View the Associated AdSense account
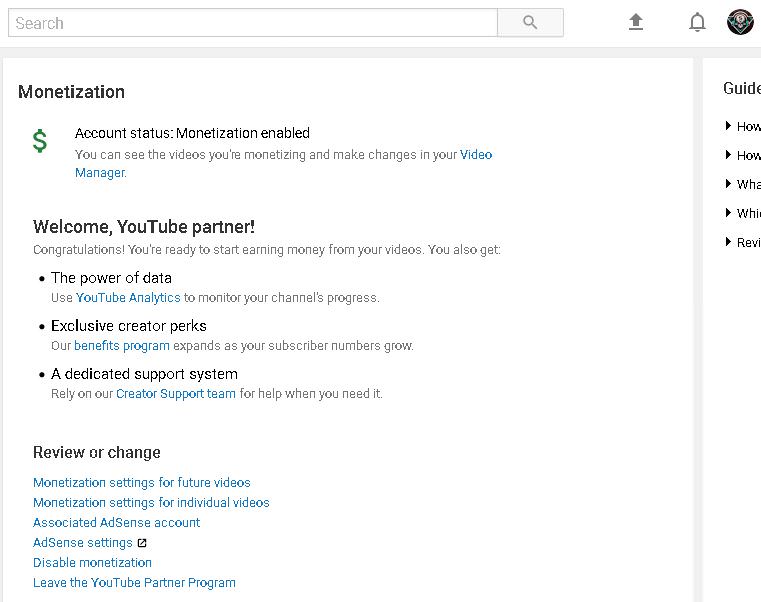761x602 pixels. click(116, 522)
